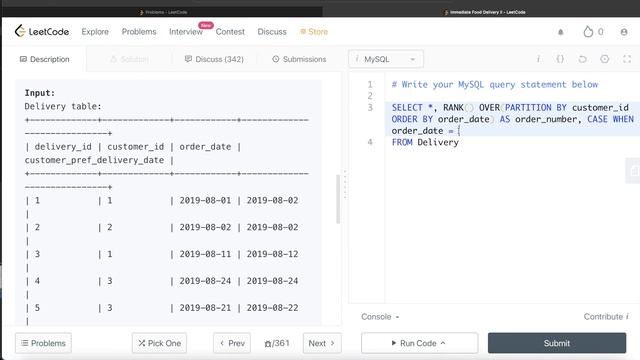Click 'Delivery table:' text
The width and height of the screenshot is (640, 360).
click(x=63, y=106)
